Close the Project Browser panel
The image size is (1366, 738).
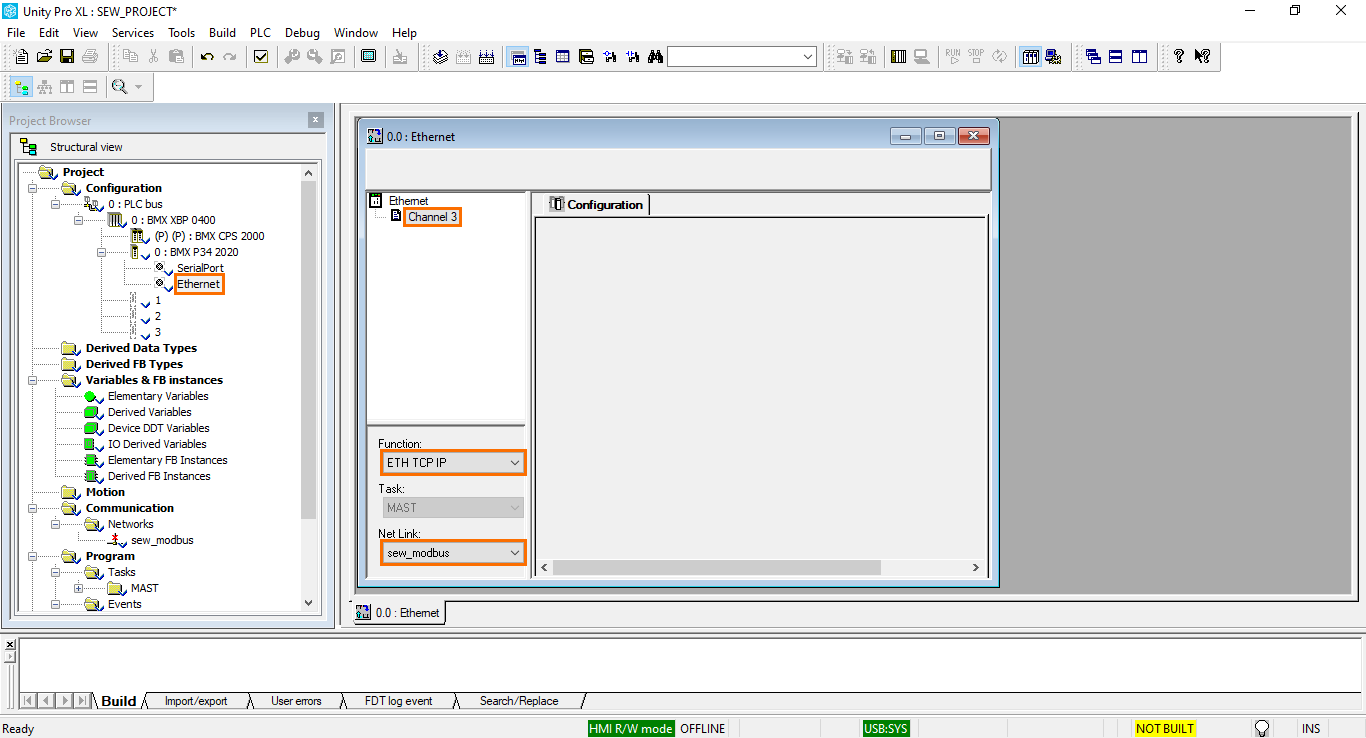click(316, 120)
